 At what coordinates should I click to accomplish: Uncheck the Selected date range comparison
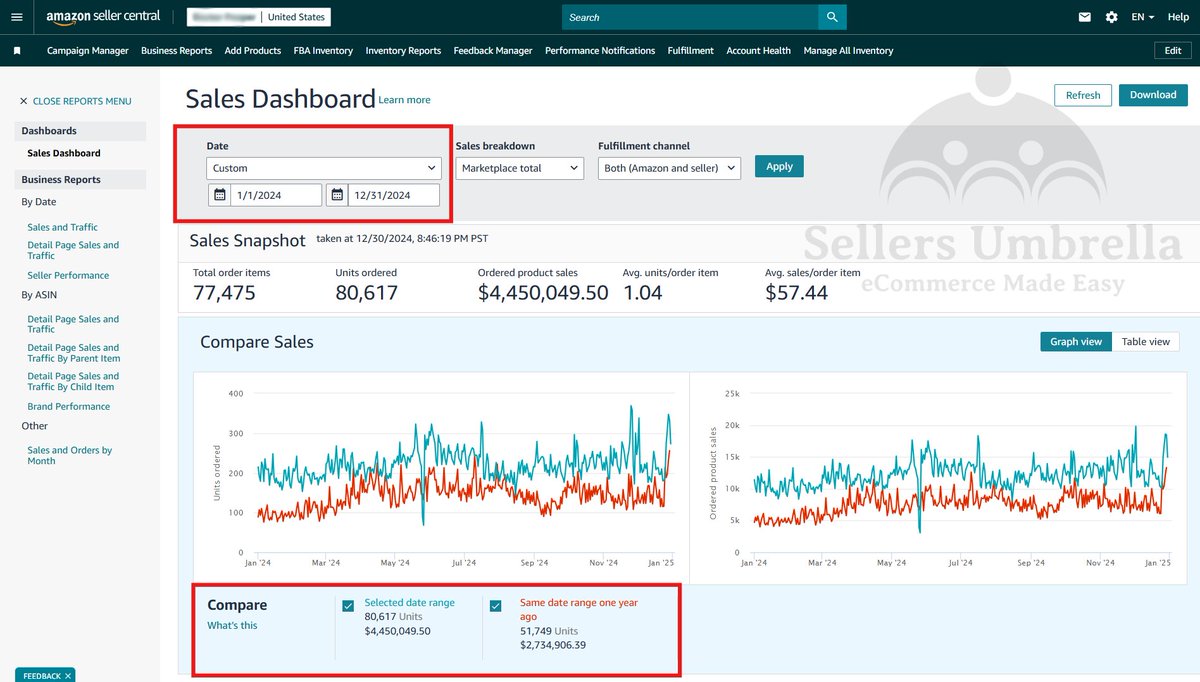[348, 605]
